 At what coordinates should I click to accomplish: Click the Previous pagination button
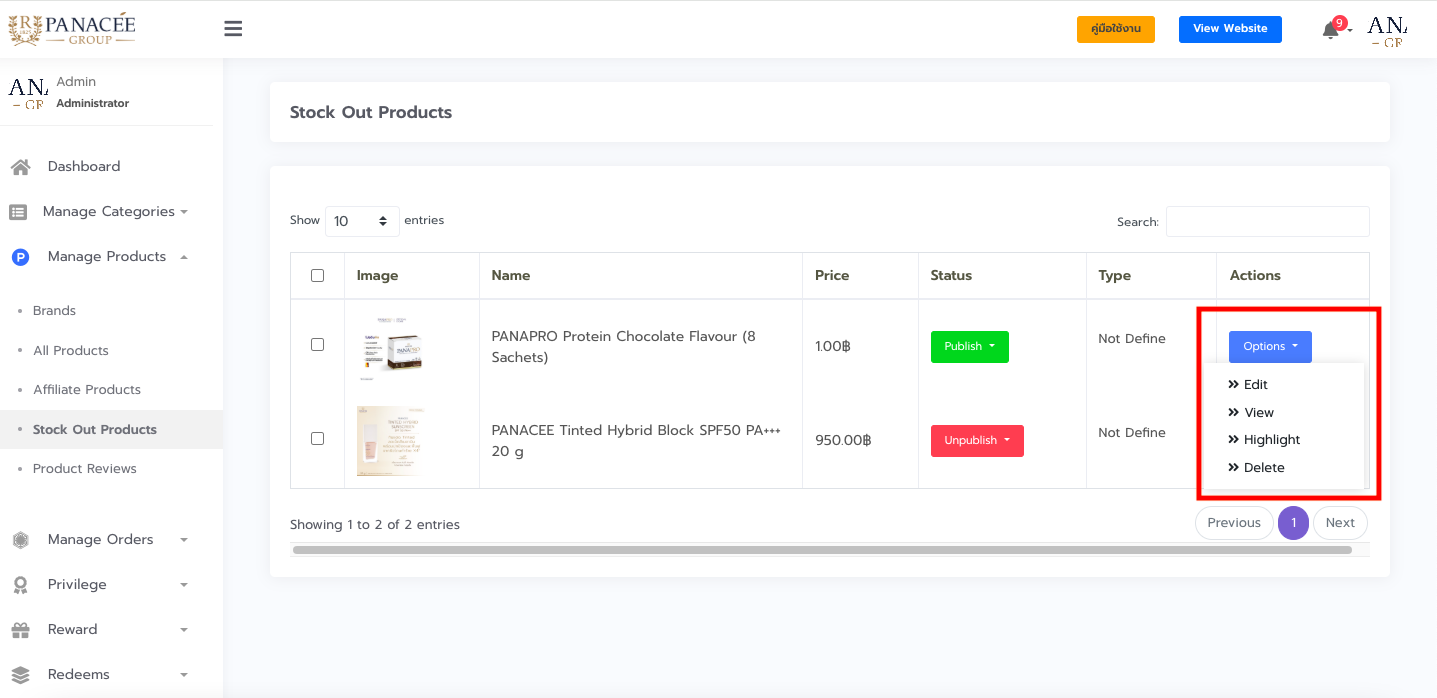tap(1234, 523)
